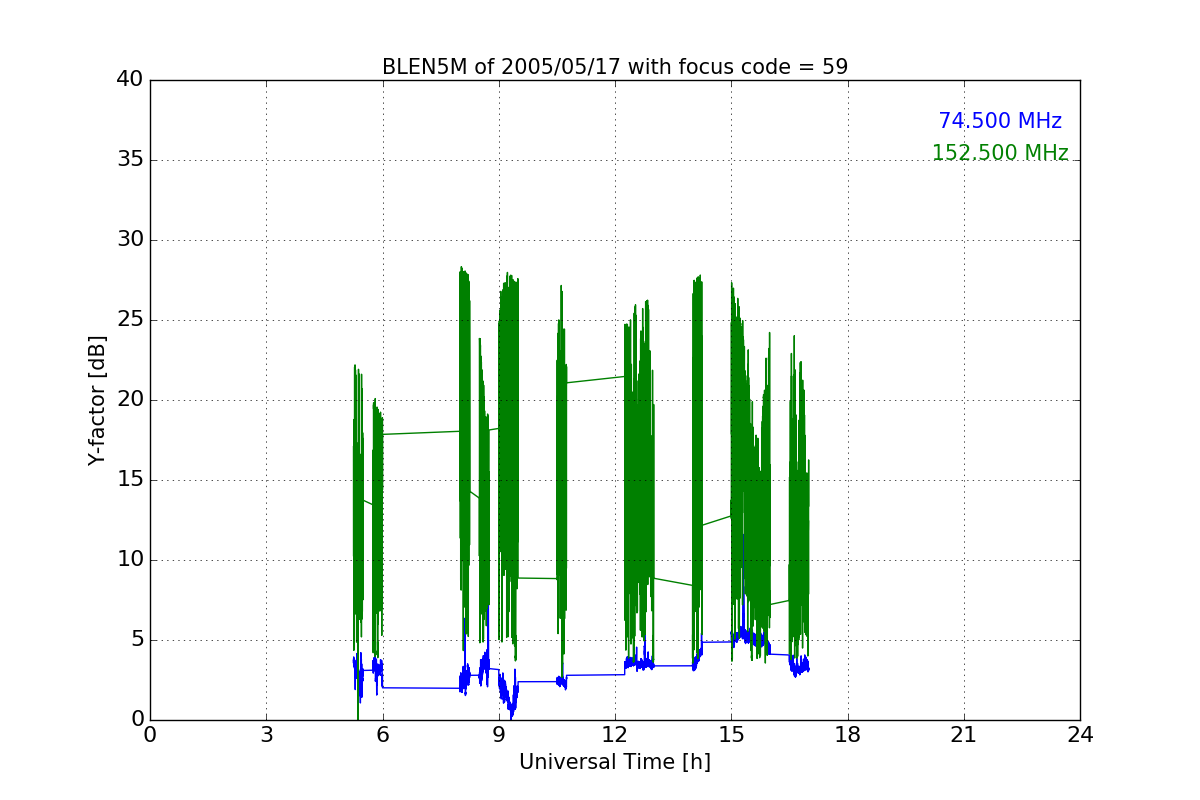The width and height of the screenshot is (1200, 800).
Task: Click the y-axis tick label 20
Action: [x=130, y=400]
